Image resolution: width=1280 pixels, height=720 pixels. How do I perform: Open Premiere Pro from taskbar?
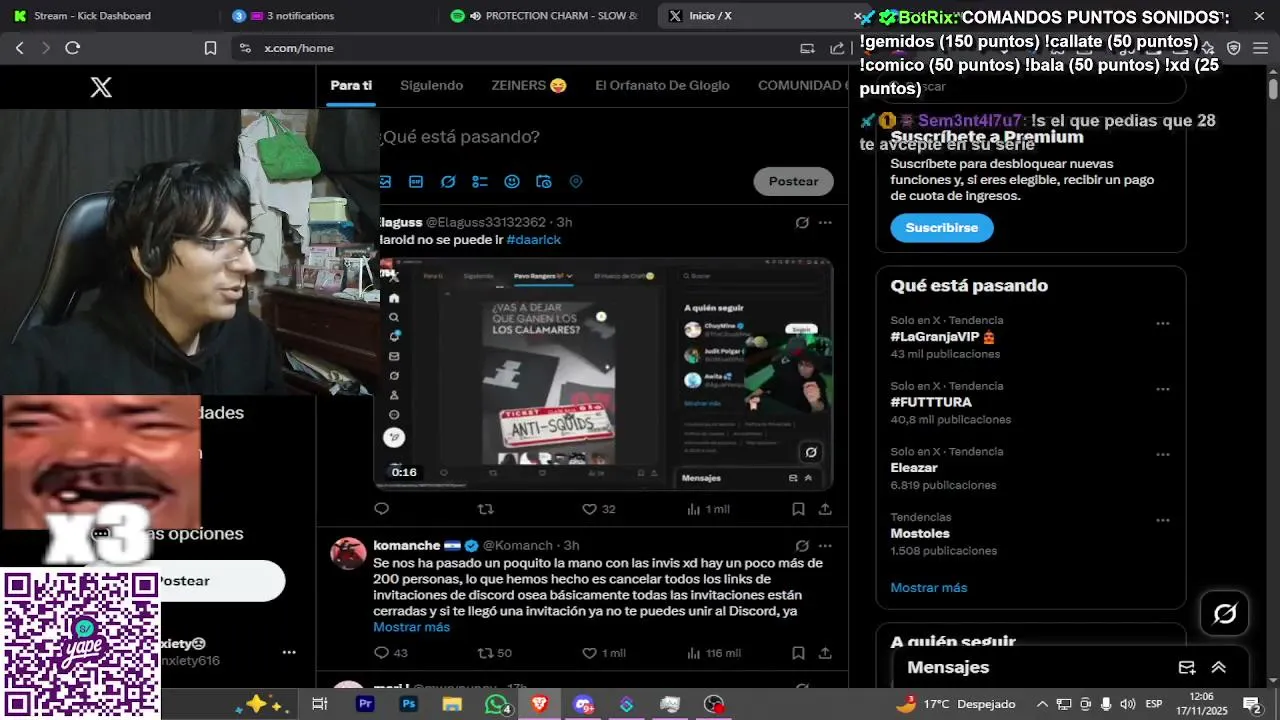coord(365,704)
